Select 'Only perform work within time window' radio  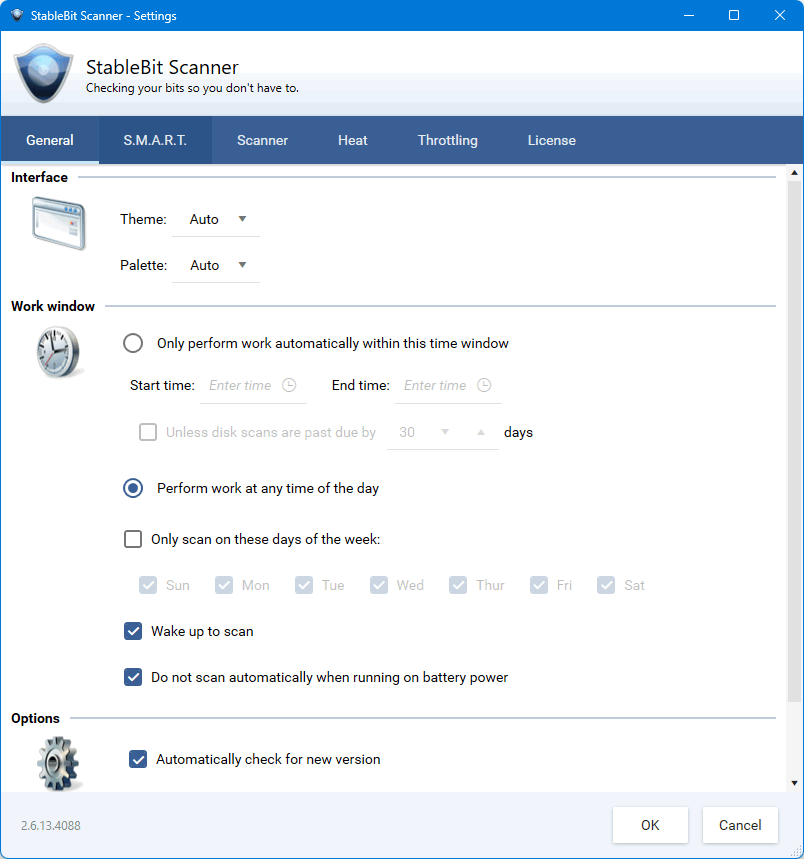click(133, 343)
